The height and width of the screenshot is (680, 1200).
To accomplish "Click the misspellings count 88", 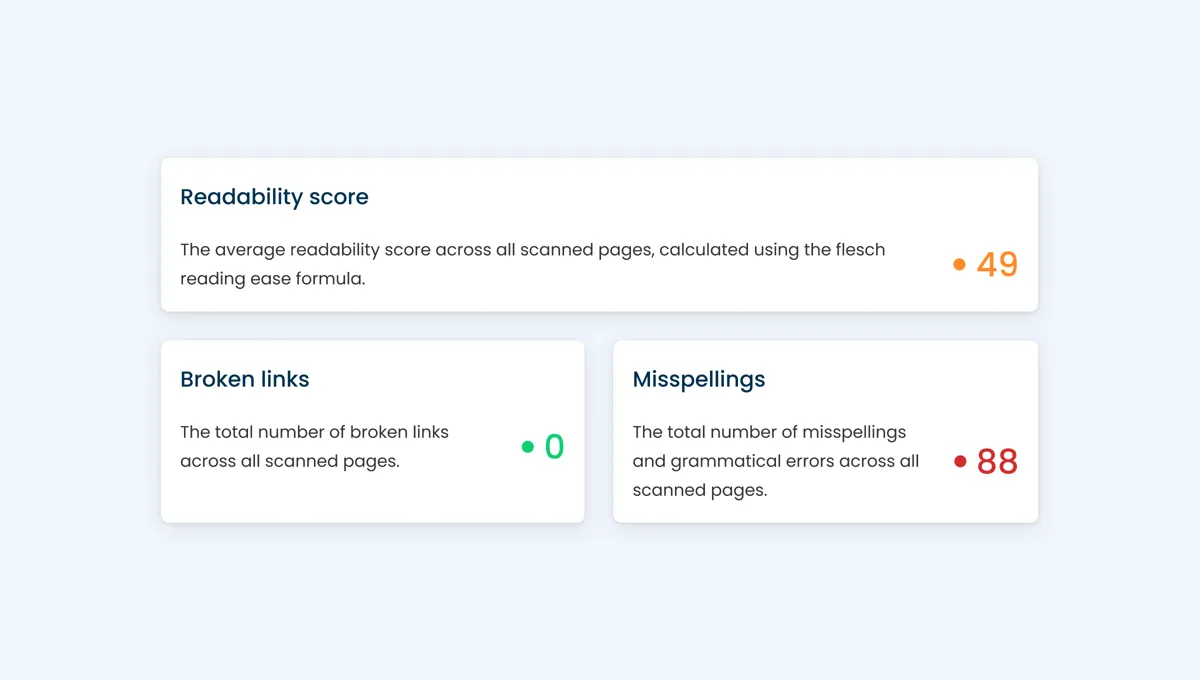I will click(x=996, y=461).
